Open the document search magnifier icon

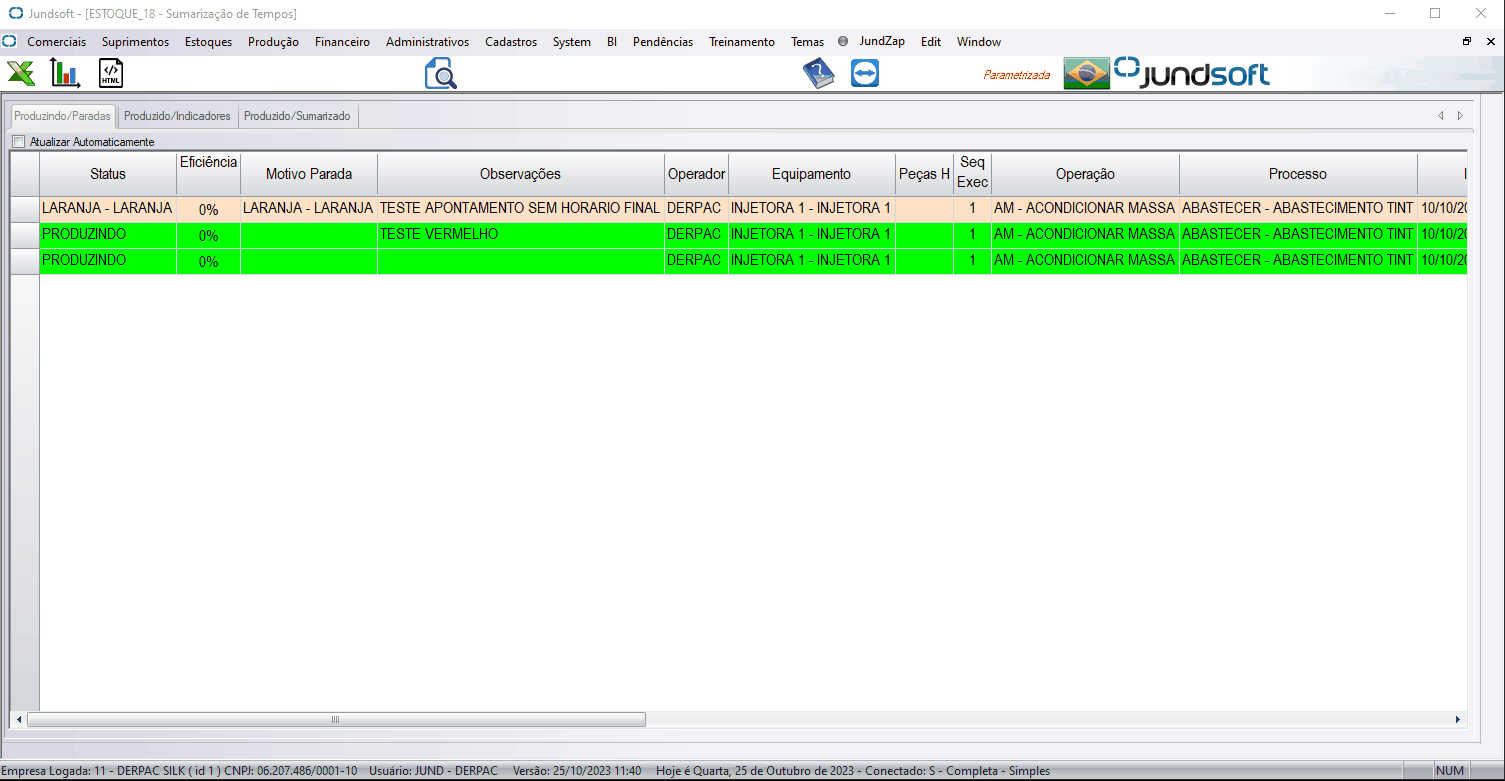point(440,73)
